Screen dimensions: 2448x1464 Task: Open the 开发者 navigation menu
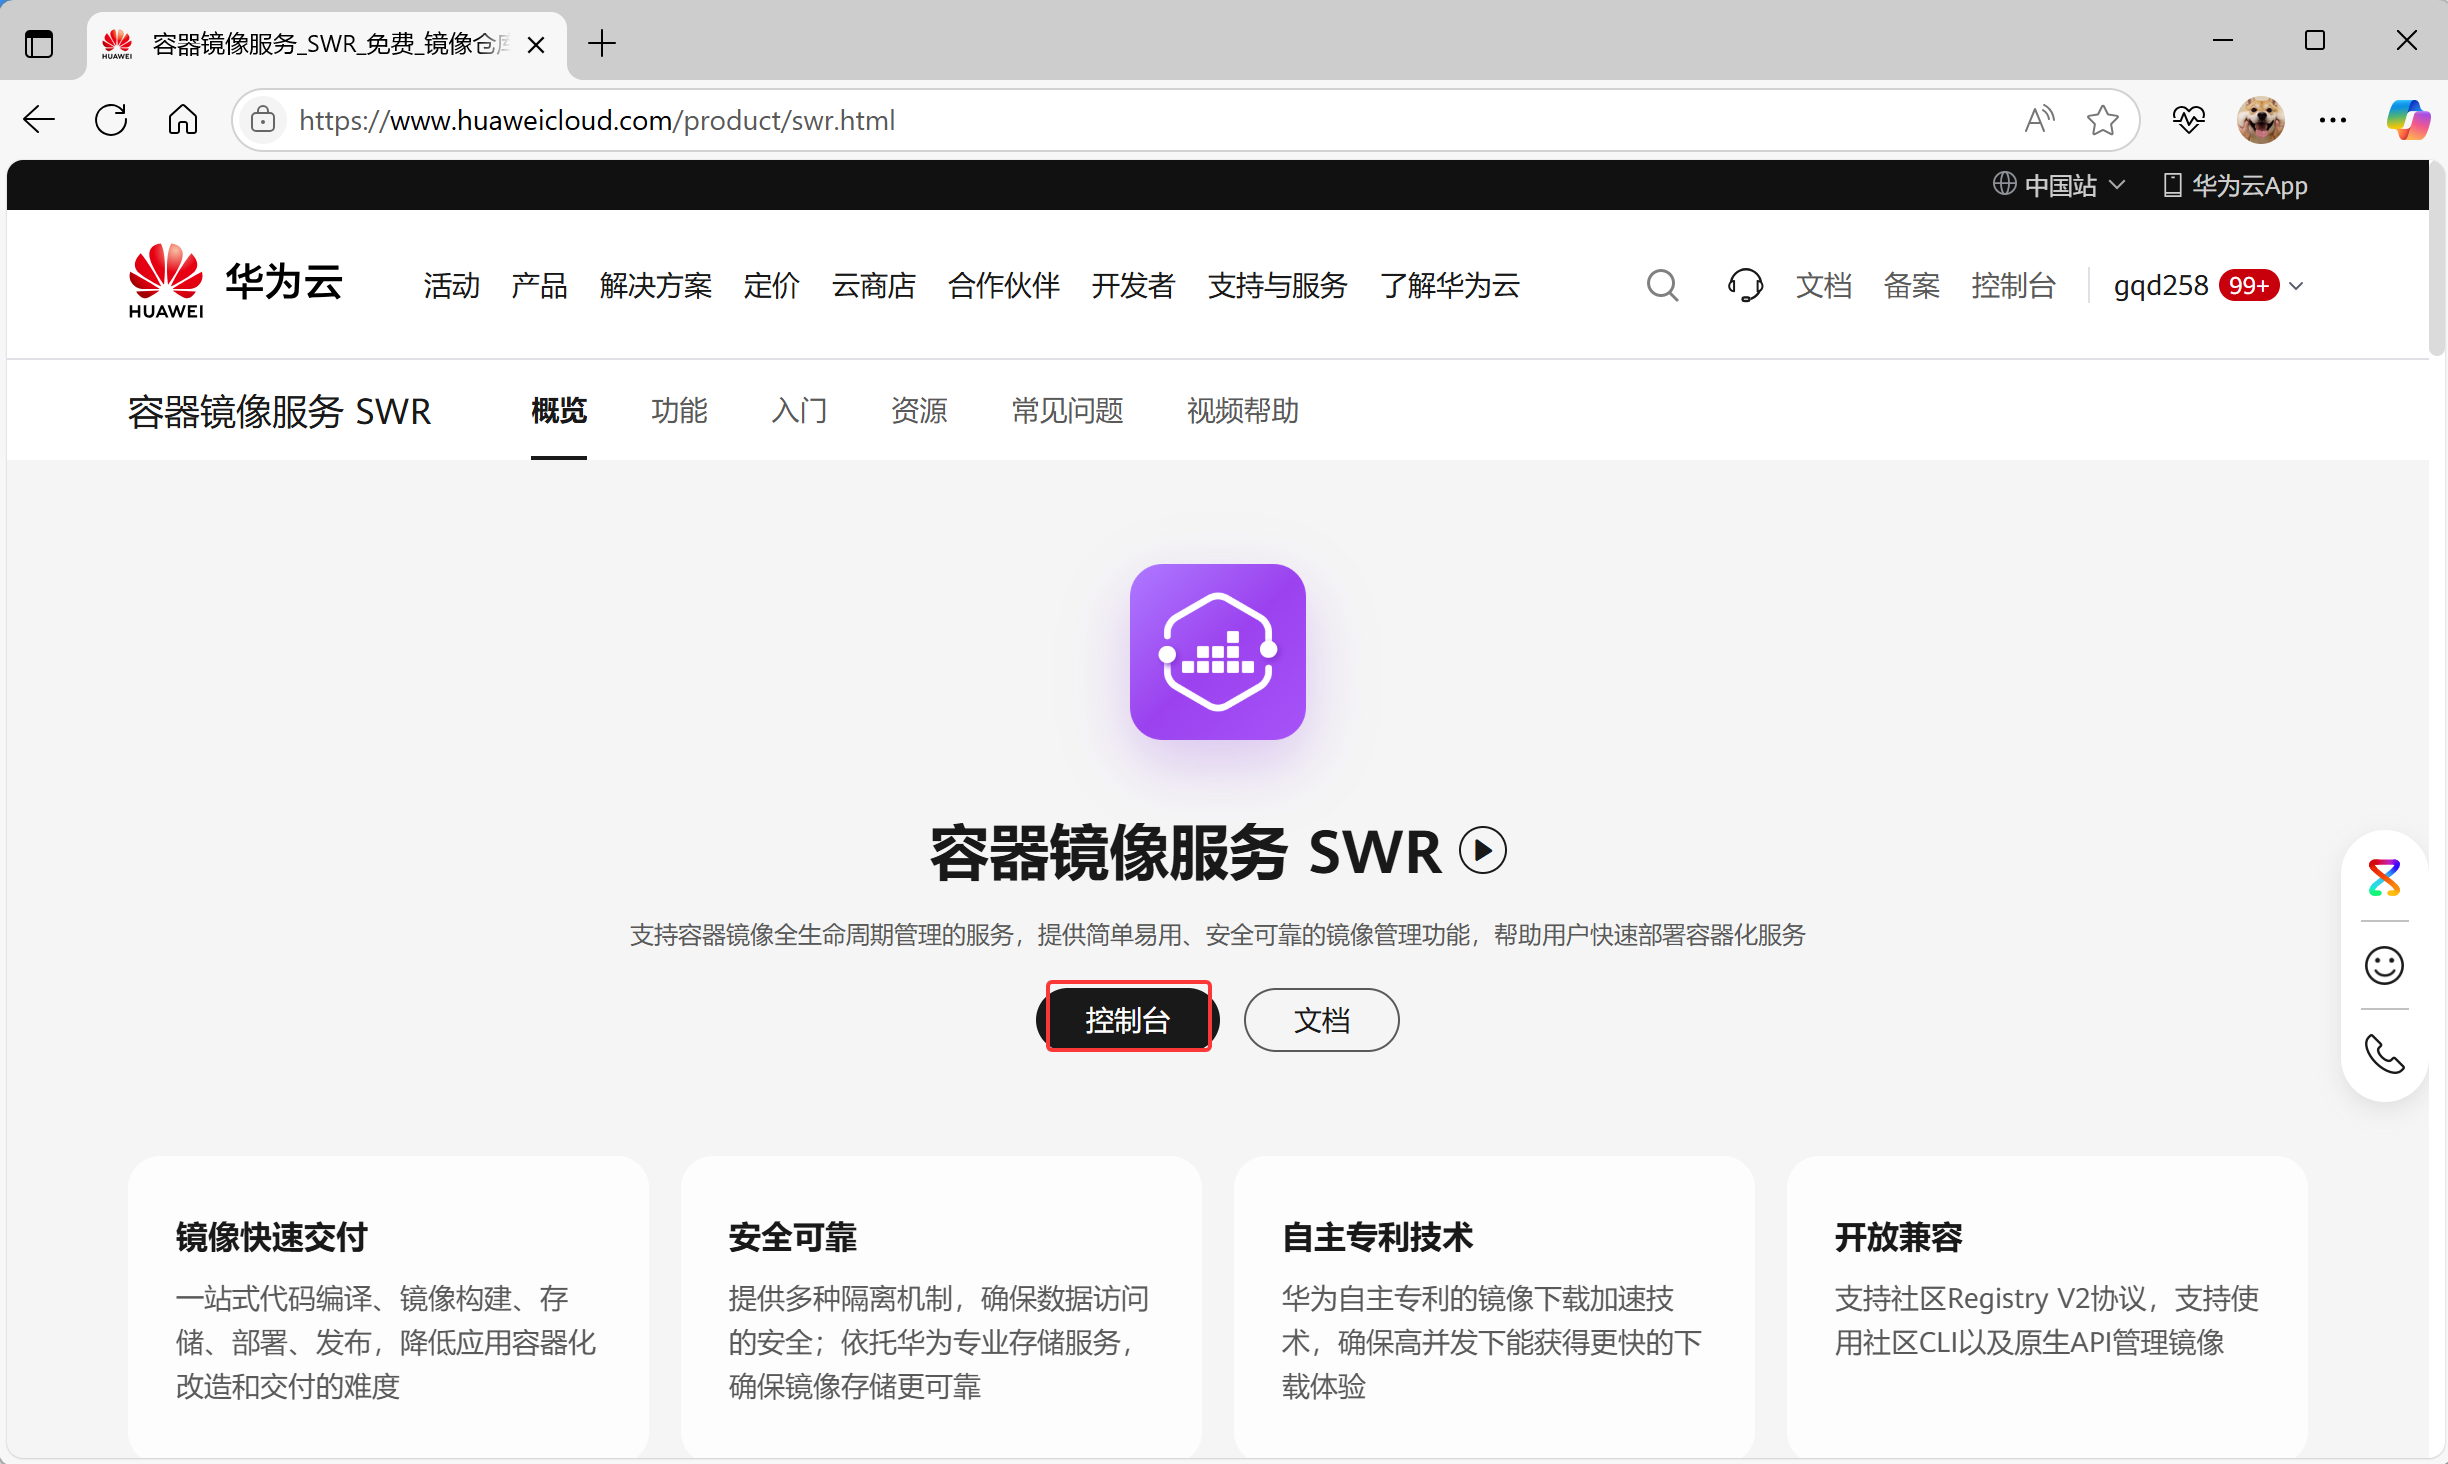tap(1133, 286)
